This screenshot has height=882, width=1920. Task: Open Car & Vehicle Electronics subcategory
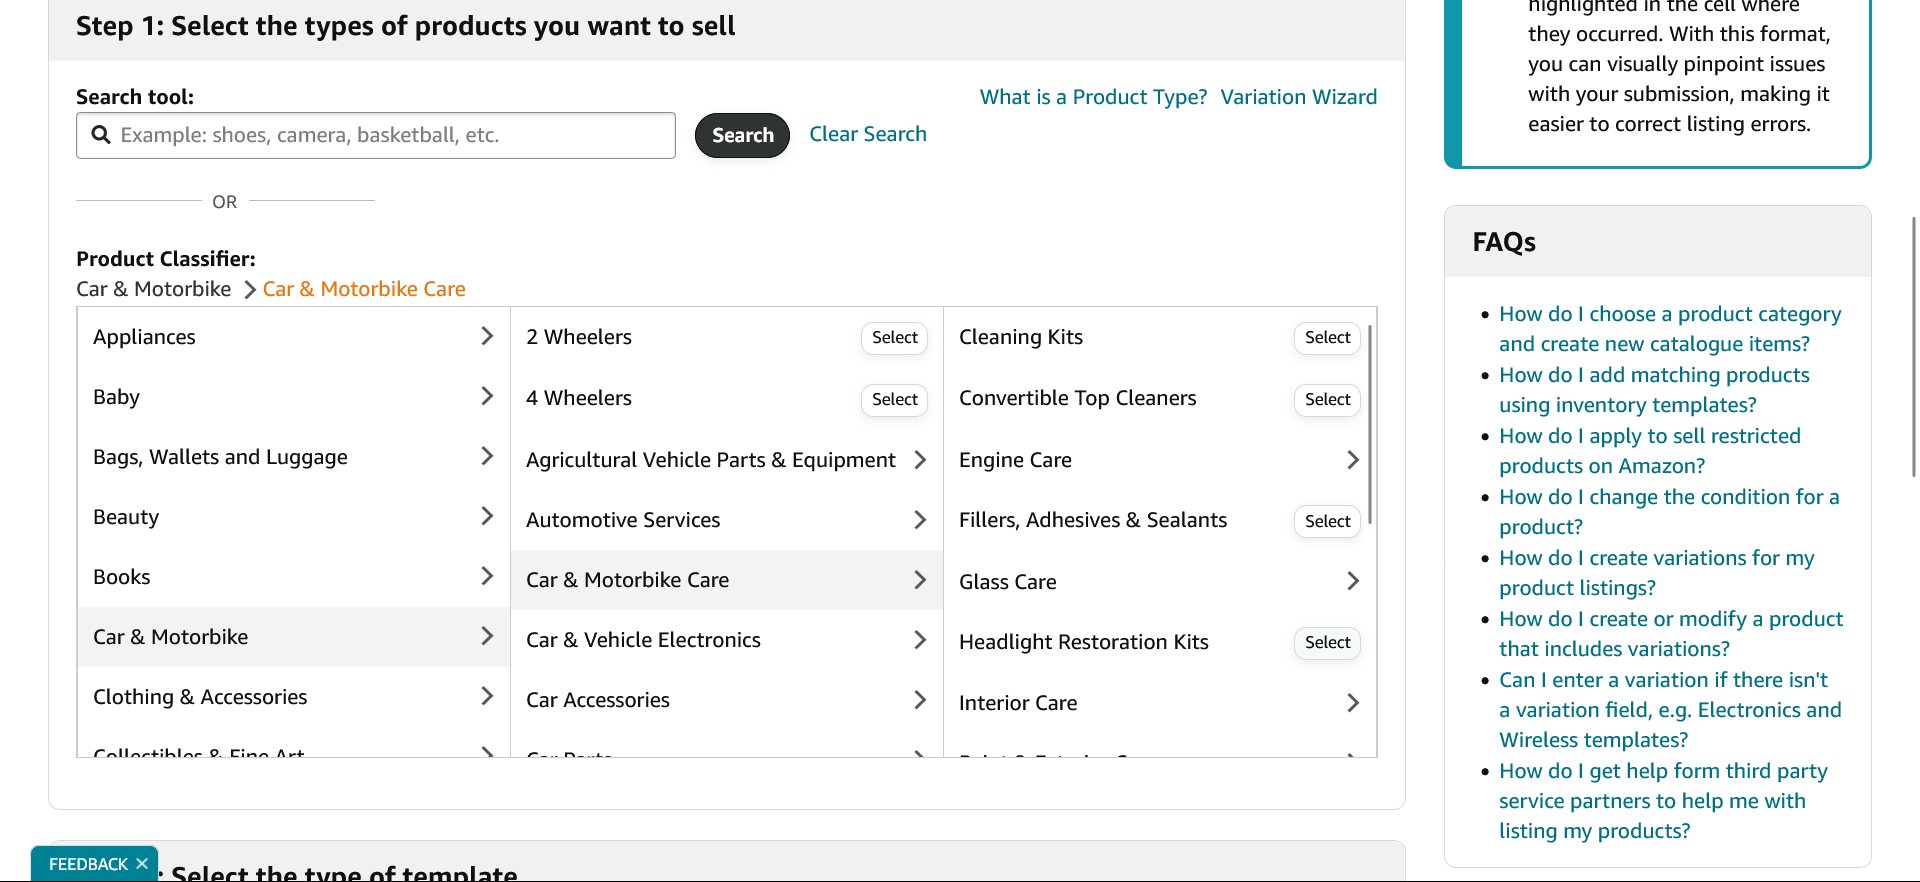(x=727, y=640)
